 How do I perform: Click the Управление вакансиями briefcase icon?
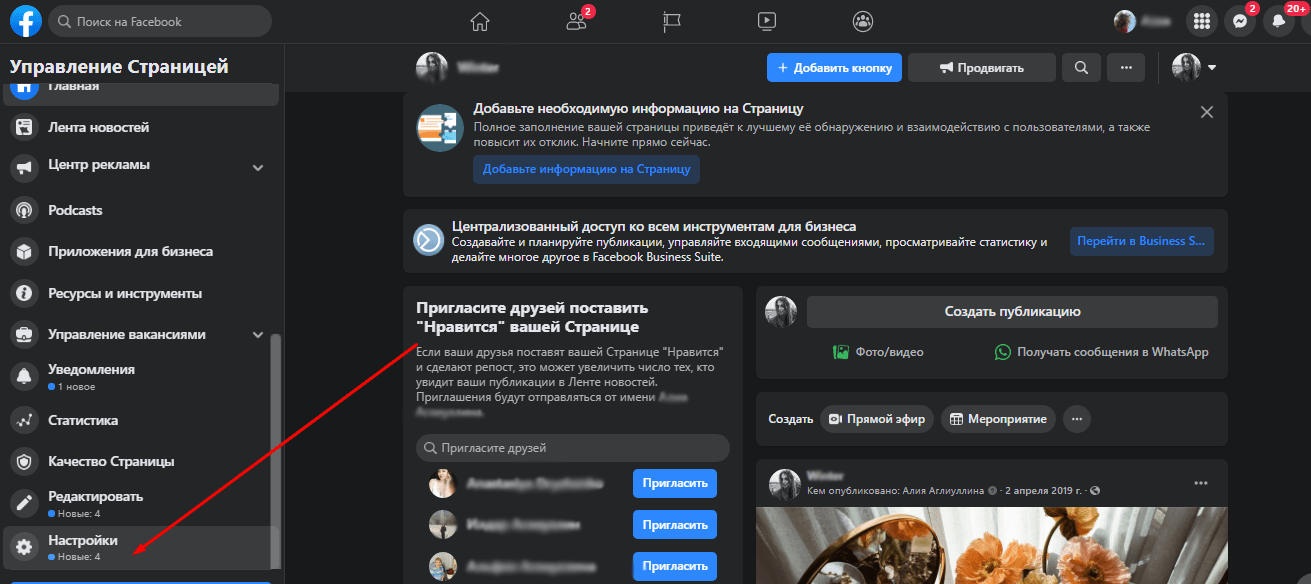pos(23,335)
